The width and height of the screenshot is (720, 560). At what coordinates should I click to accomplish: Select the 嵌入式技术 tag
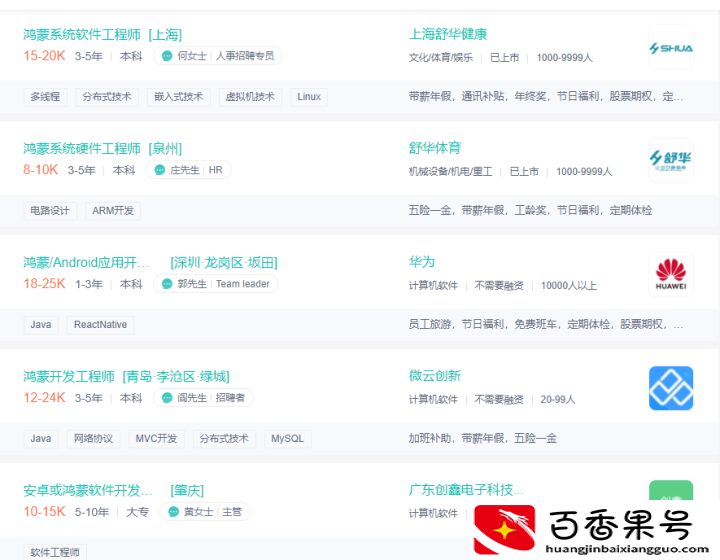pyautogui.click(x=179, y=97)
